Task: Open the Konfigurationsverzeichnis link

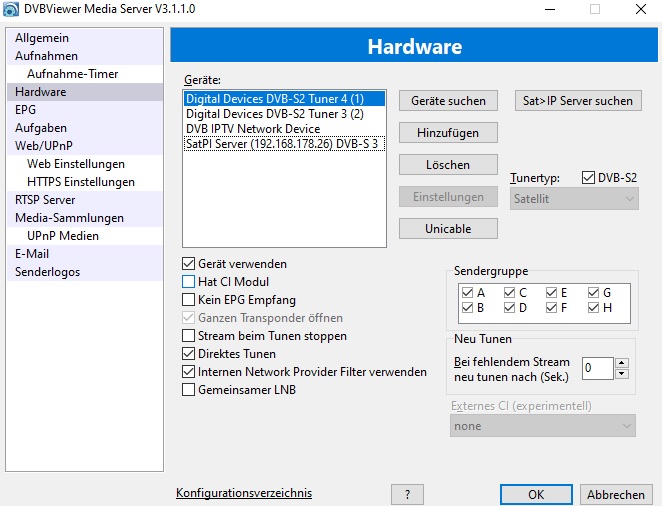Action: 244,493
